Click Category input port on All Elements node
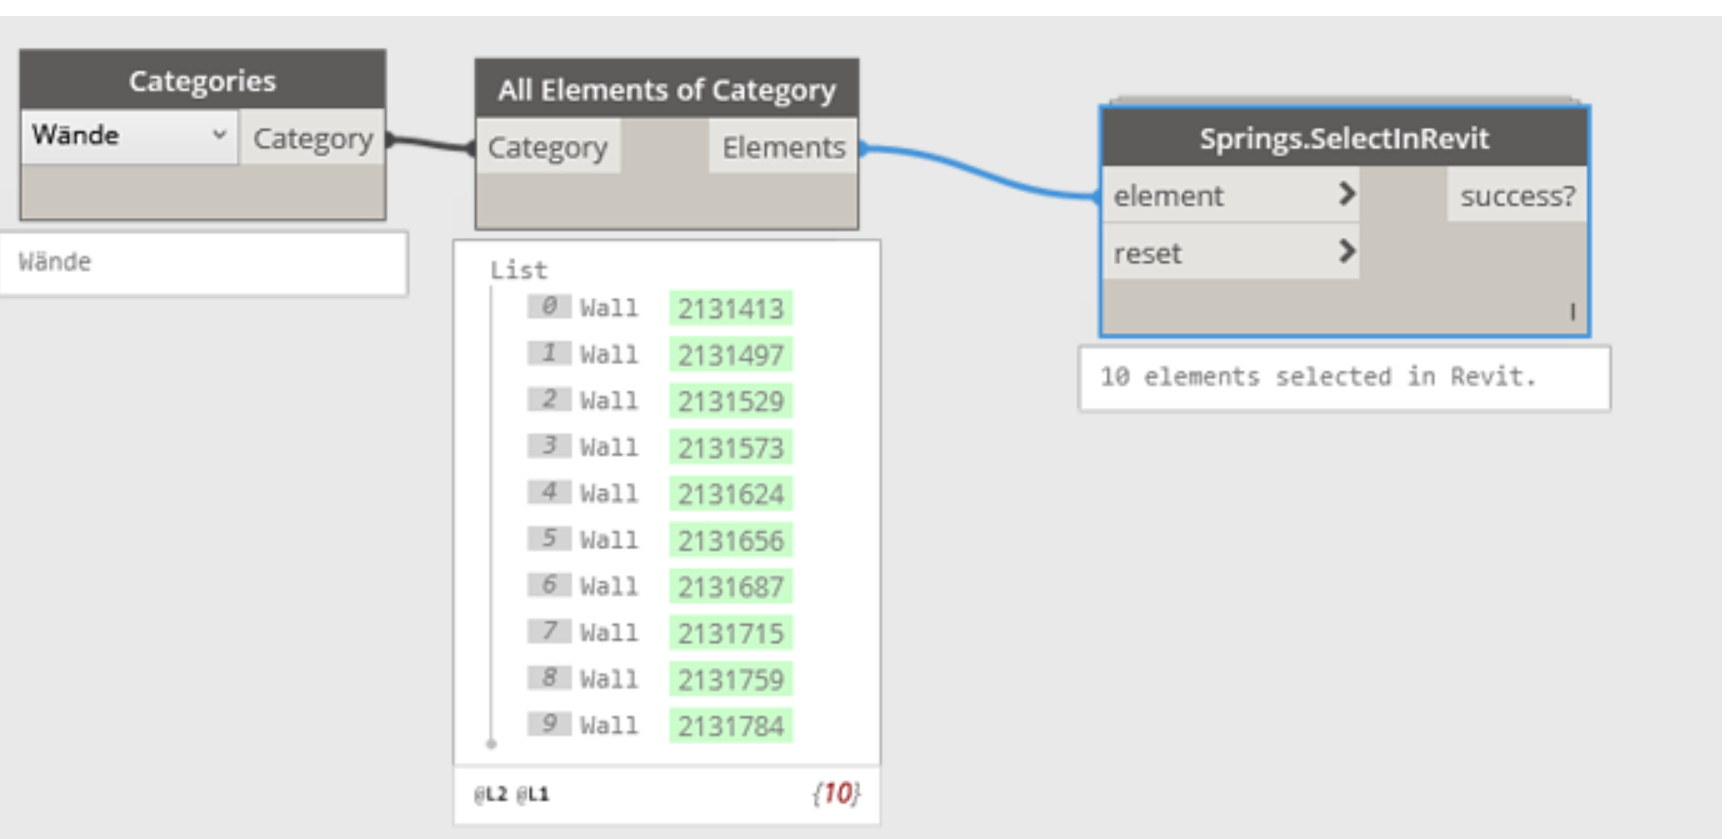This screenshot has width=1731, height=839. tap(548, 147)
